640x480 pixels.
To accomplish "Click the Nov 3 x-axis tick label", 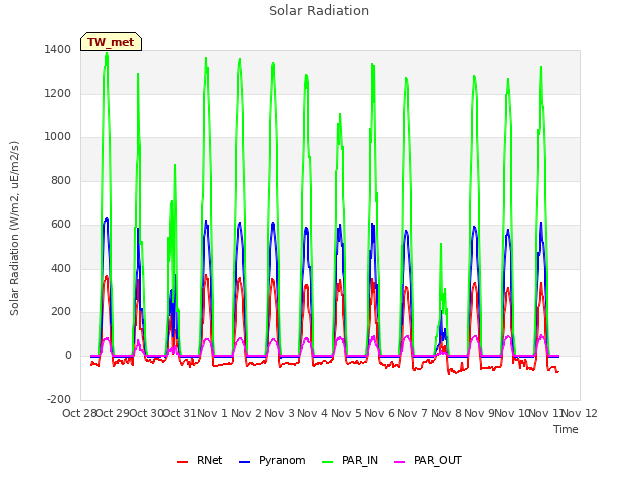I will click(x=279, y=413).
